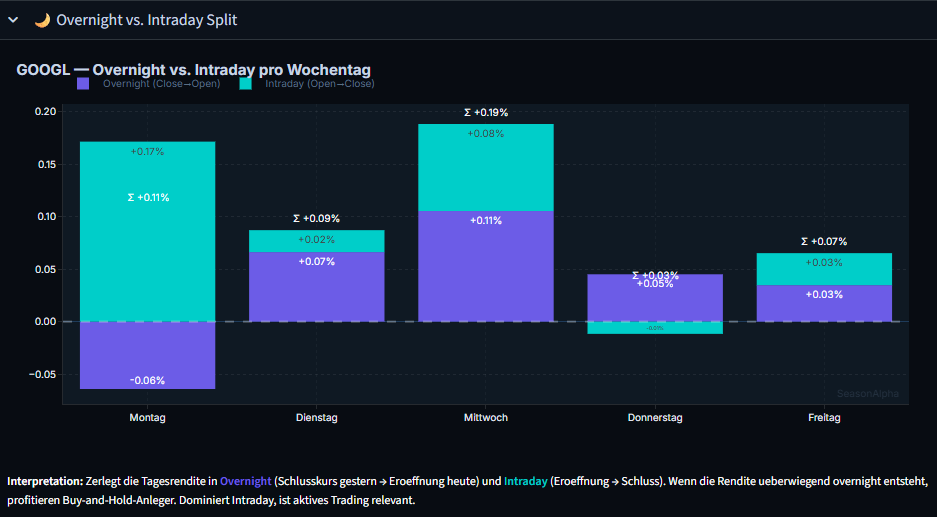Viewport: 937px width, 517px height.
Task: Select the Montag purple overnight bar
Action: pos(148,355)
